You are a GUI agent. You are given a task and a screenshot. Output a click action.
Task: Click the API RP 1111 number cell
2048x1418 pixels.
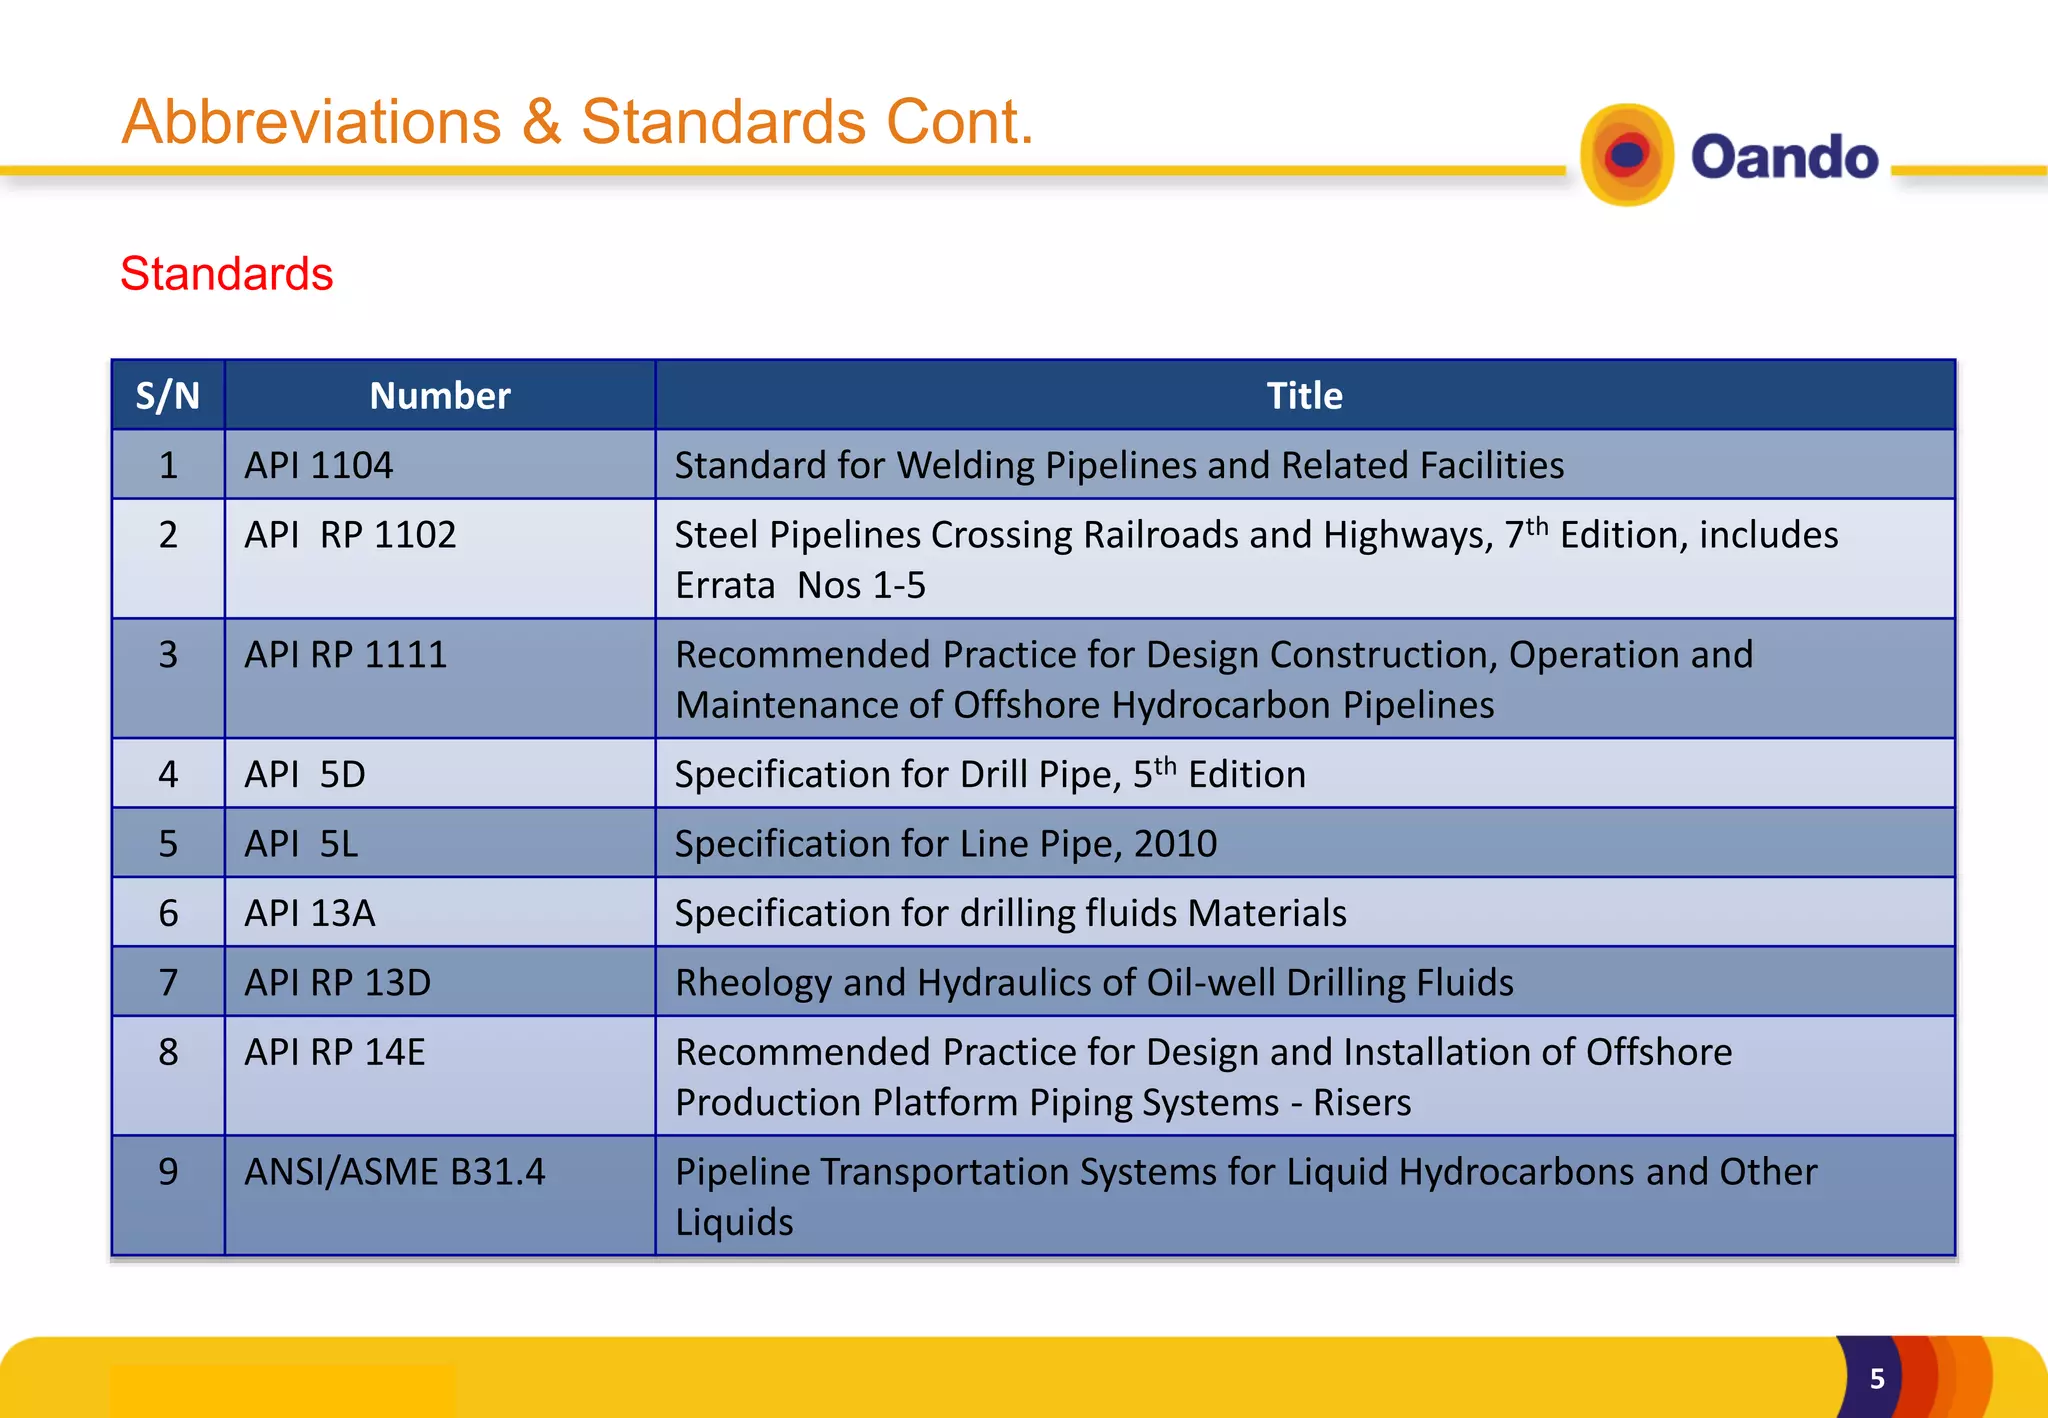coord(345,655)
